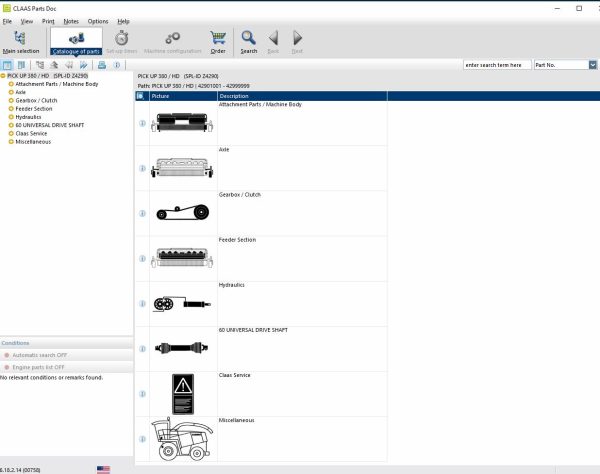Click info icon for Attachment Parts row
The height and width of the screenshot is (474, 600).
pos(142,123)
